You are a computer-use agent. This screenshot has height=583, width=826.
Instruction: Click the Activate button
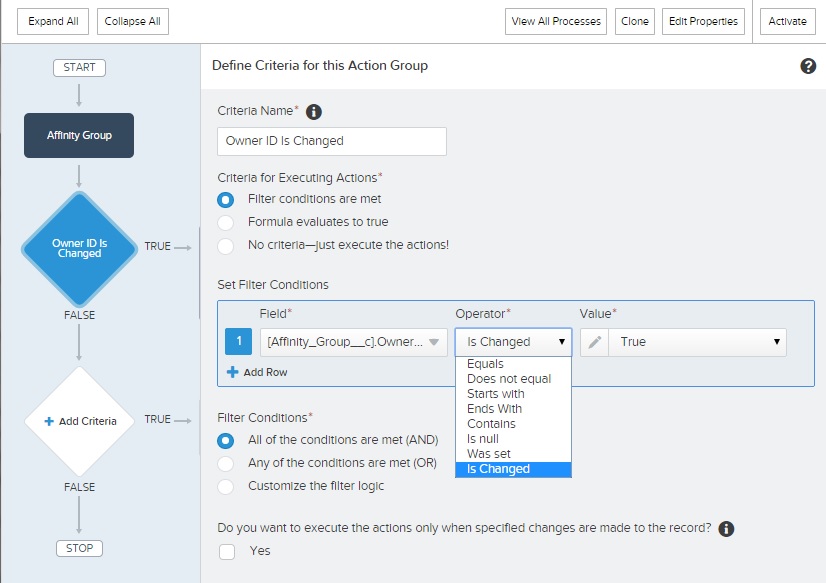pos(788,20)
